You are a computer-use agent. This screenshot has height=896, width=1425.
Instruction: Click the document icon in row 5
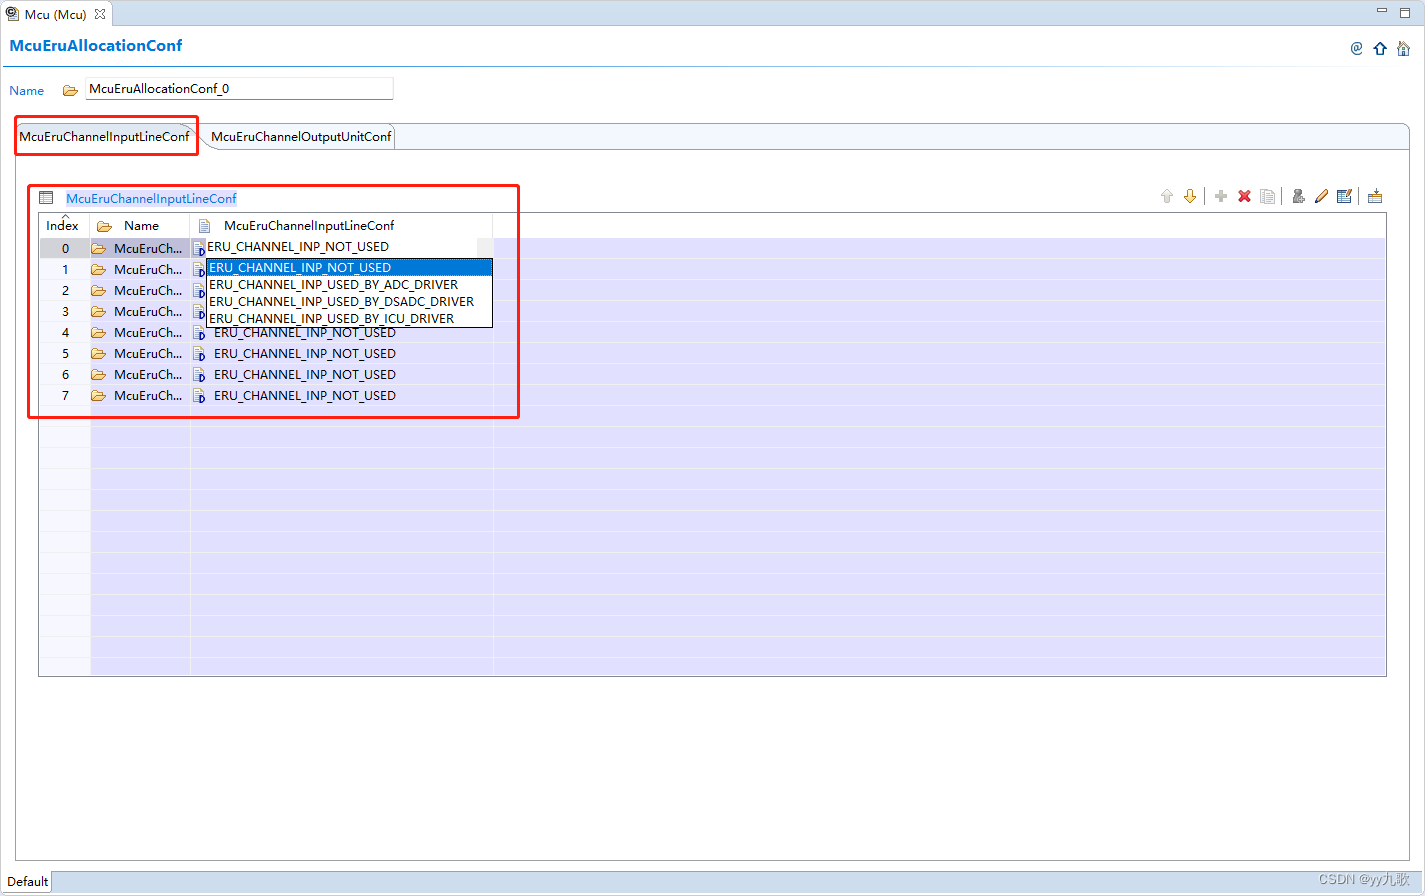(x=199, y=353)
